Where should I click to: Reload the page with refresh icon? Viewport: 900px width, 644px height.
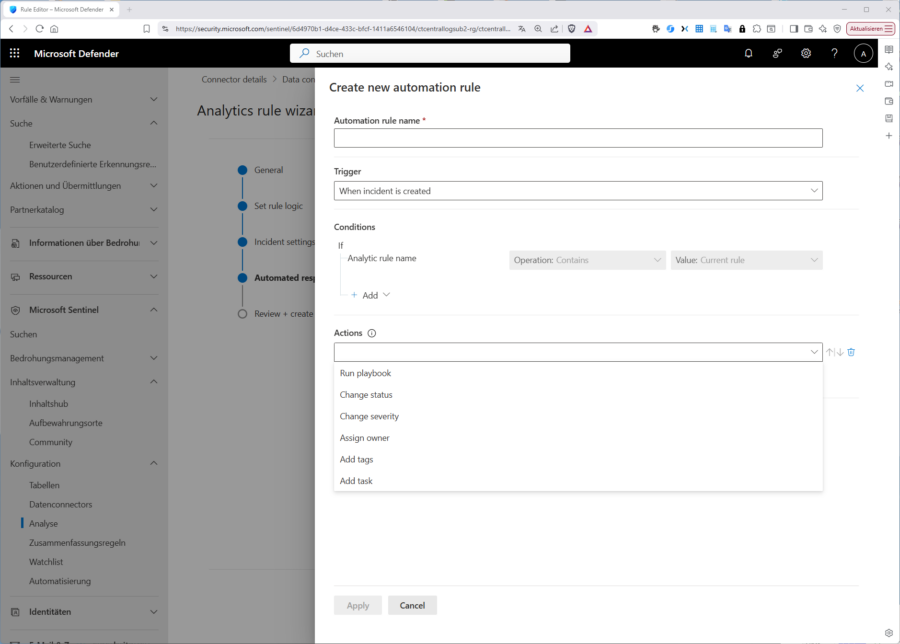pyautogui.click(x=37, y=29)
